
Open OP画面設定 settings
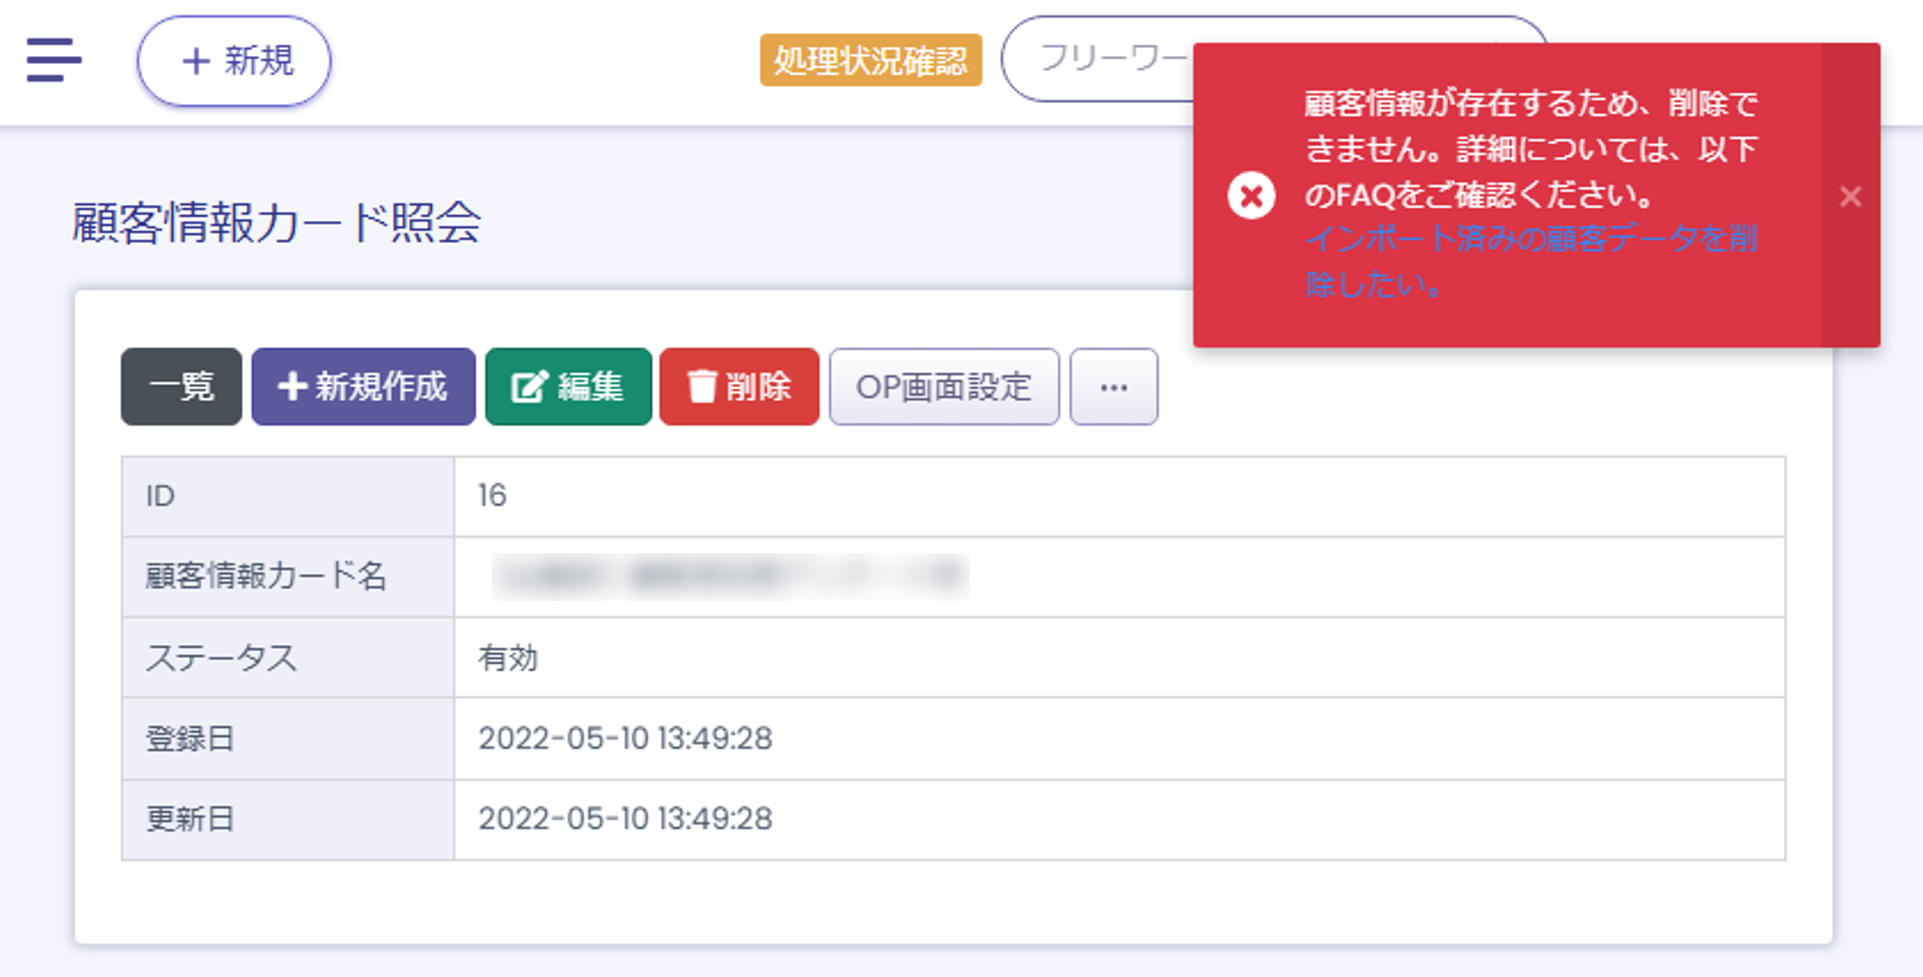click(943, 387)
